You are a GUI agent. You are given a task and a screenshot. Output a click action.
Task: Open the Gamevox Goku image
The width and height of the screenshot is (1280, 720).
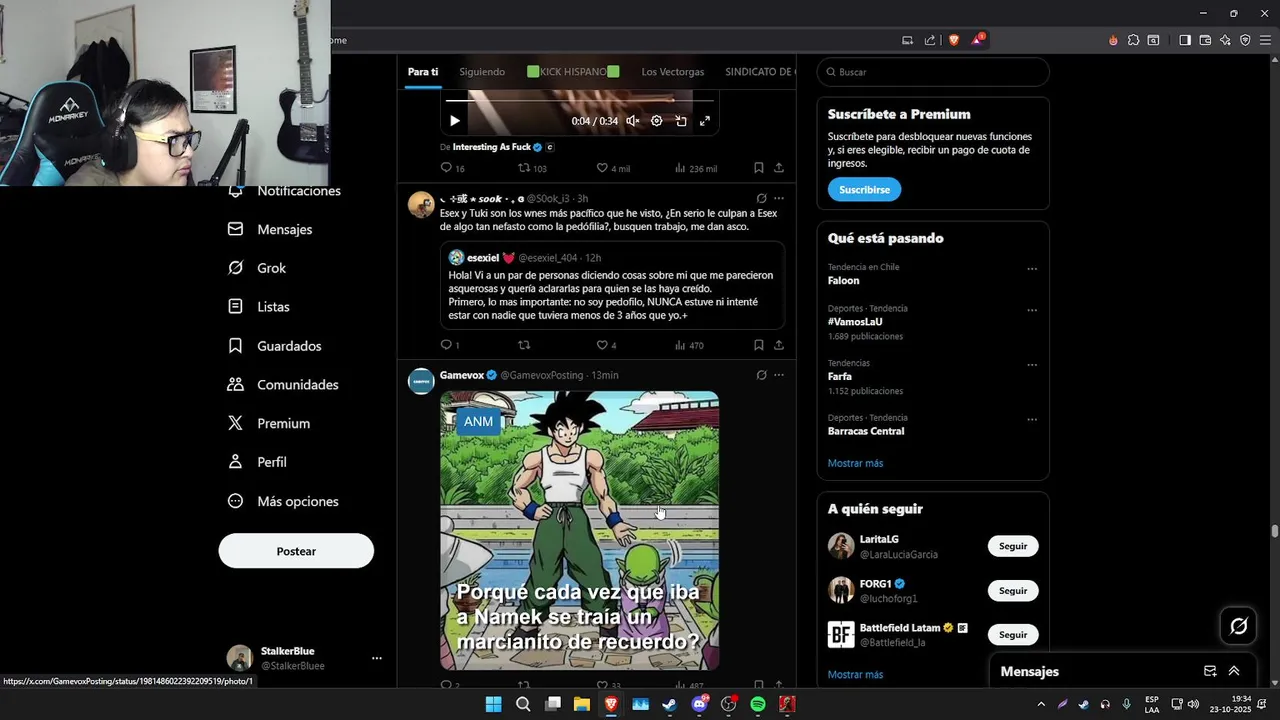[x=579, y=530]
